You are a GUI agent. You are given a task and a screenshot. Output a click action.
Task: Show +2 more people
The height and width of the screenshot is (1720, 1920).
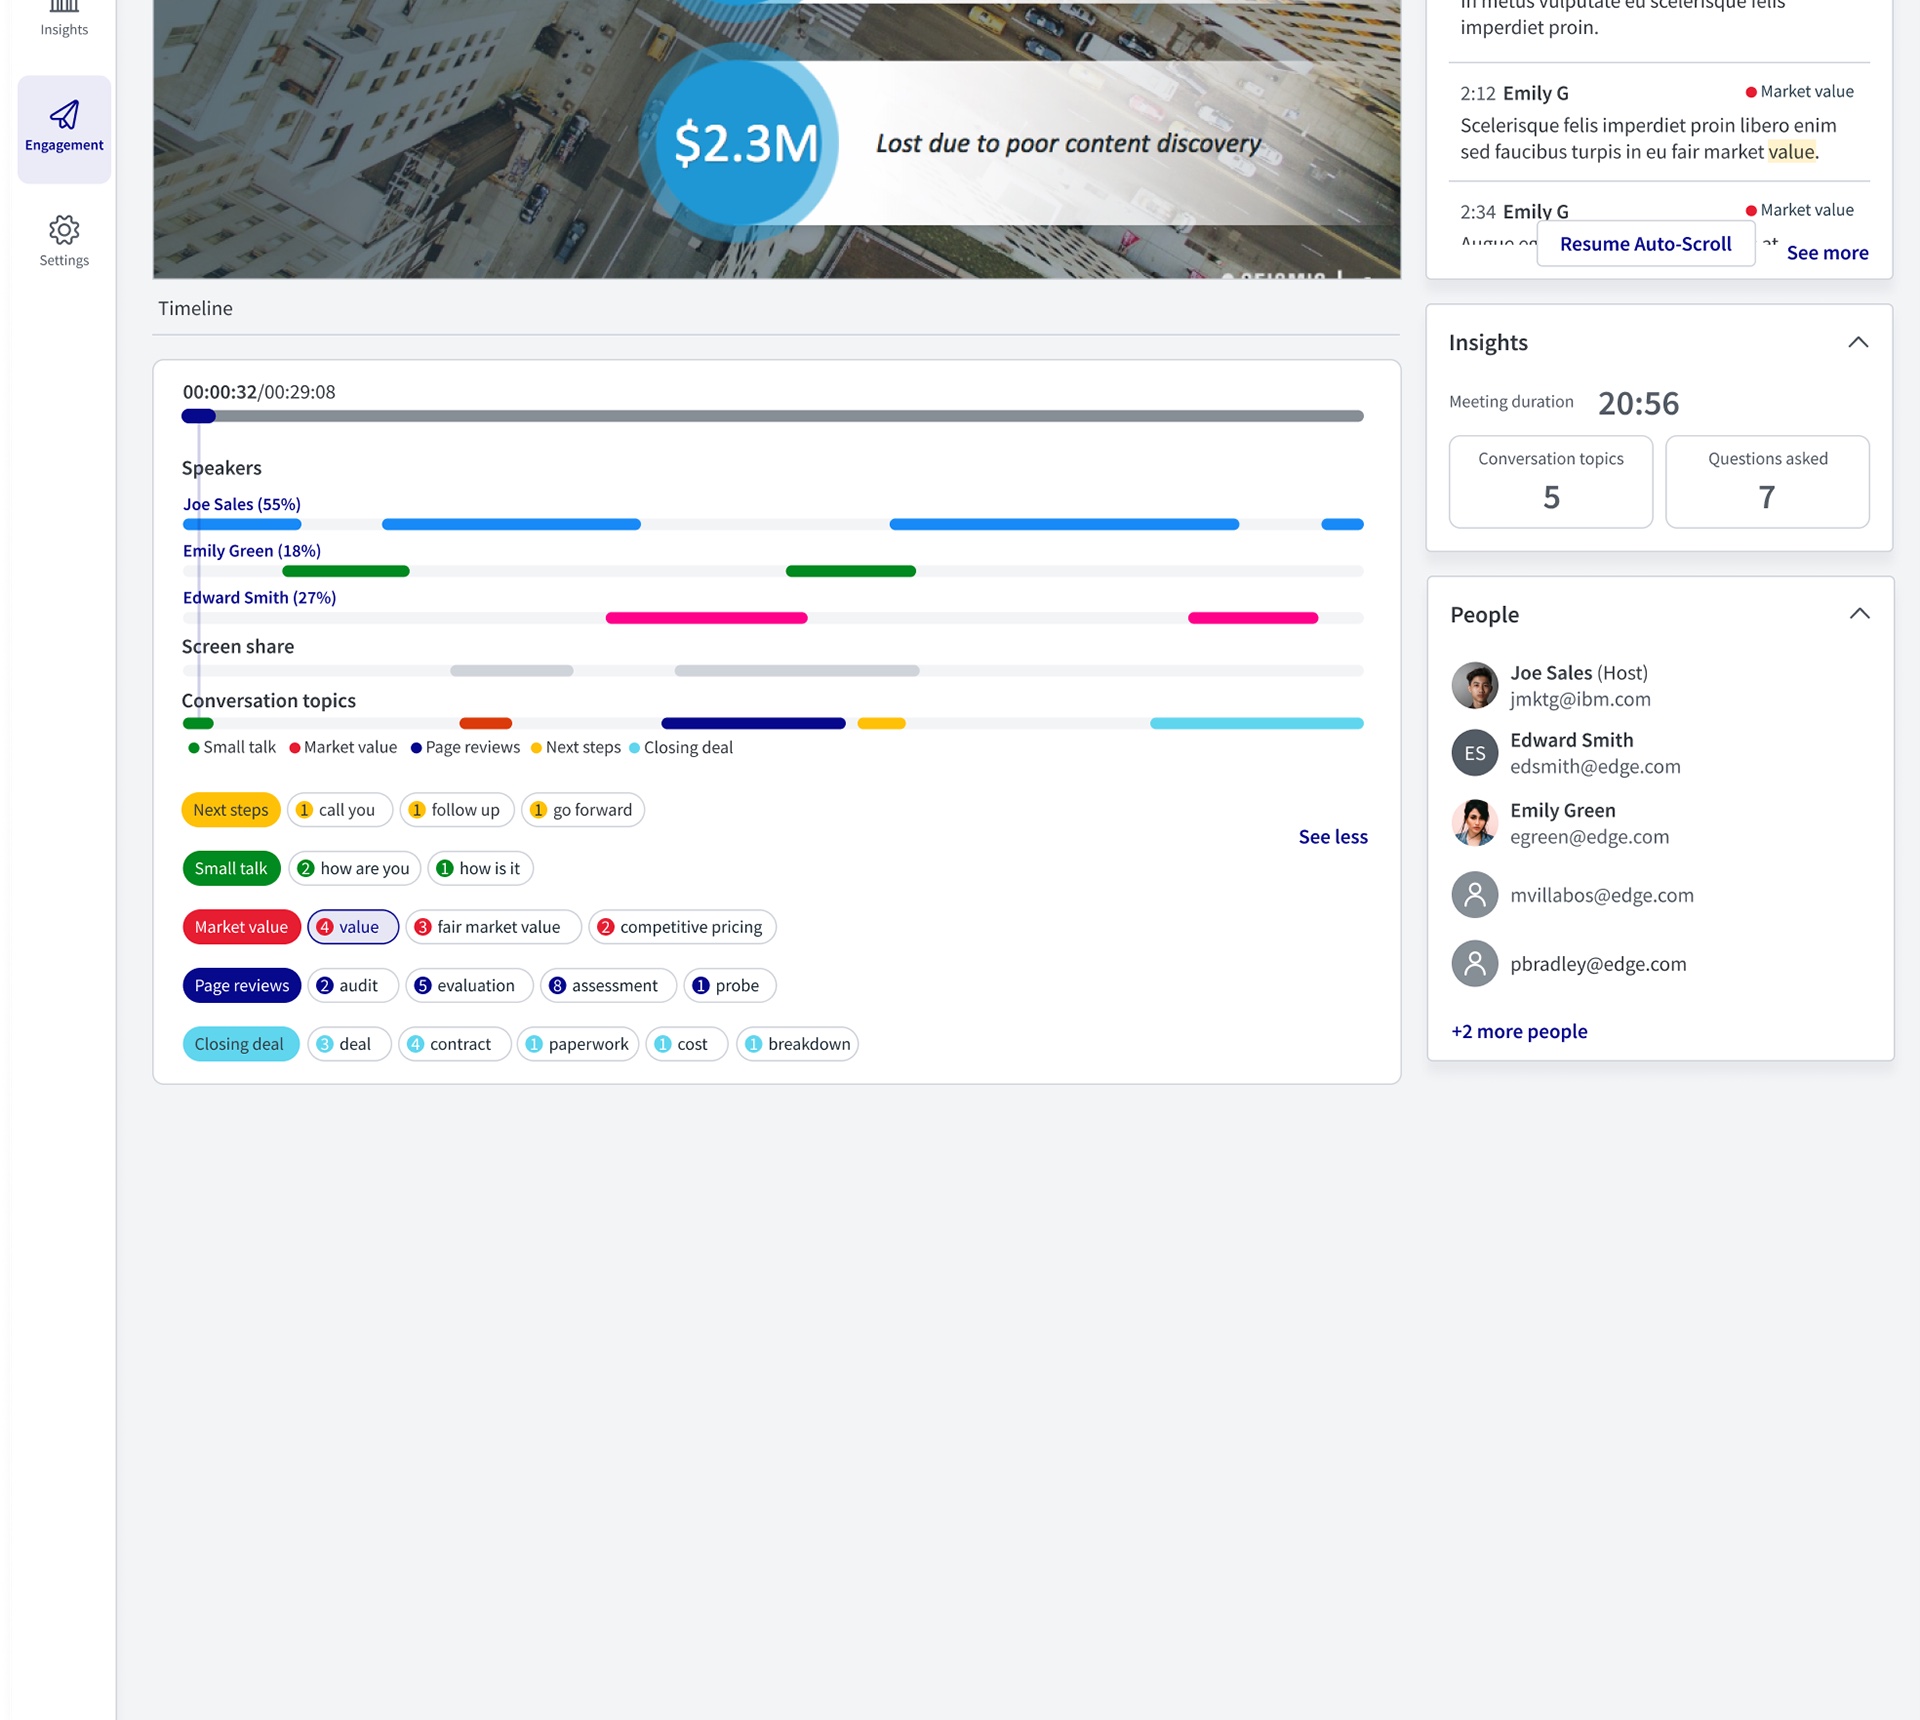click(x=1519, y=1031)
